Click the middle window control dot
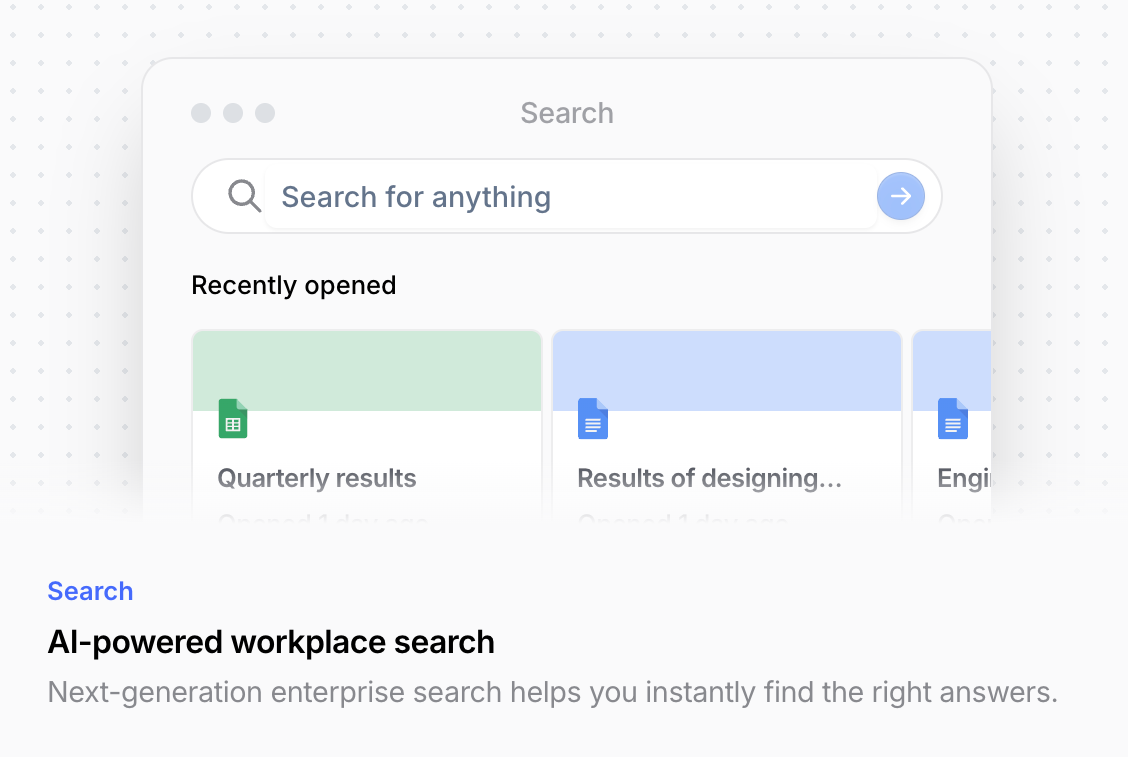 (x=233, y=113)
